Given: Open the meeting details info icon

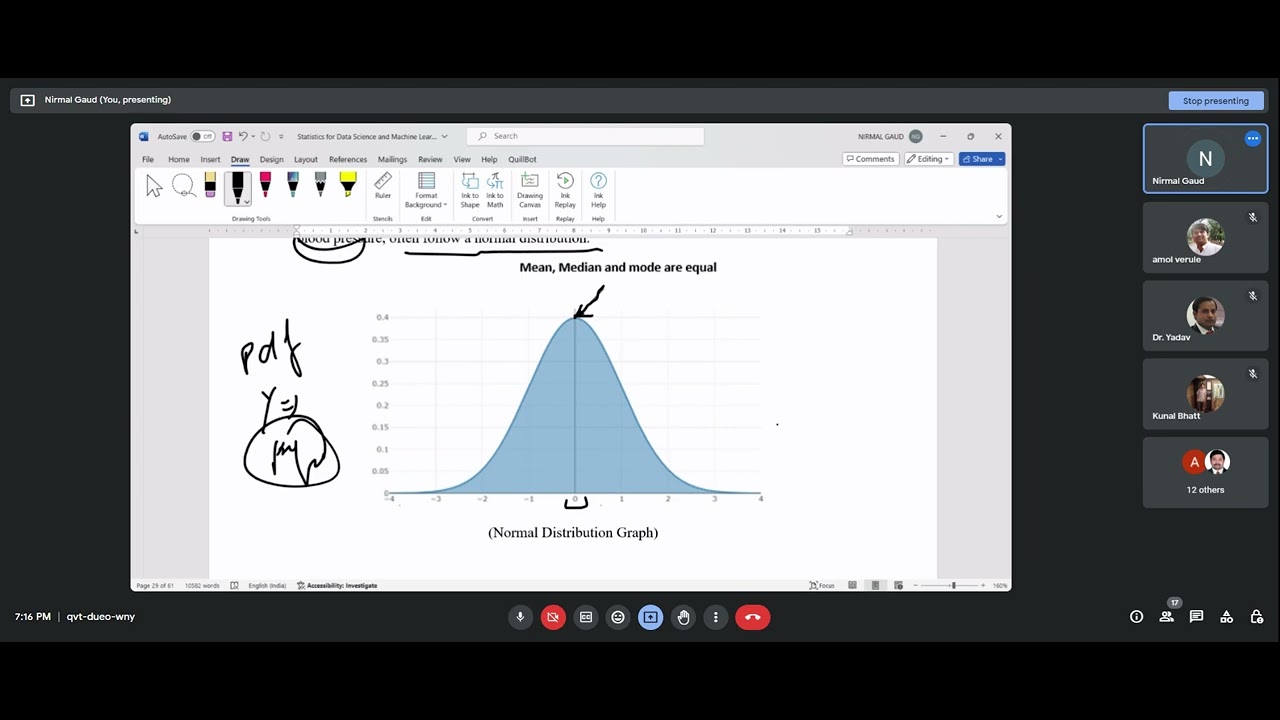Looking at the screenshot, I should point(1136,617).
